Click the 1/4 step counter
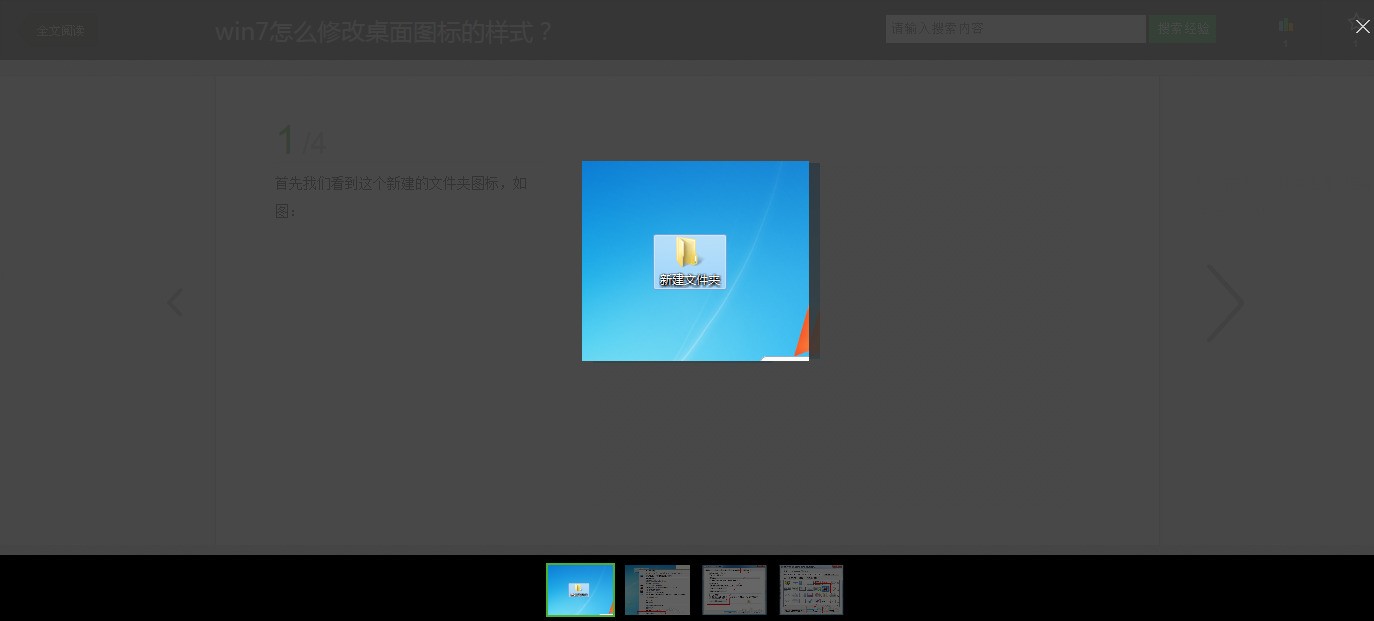The image size is (1374, 621). click(300, 141)
